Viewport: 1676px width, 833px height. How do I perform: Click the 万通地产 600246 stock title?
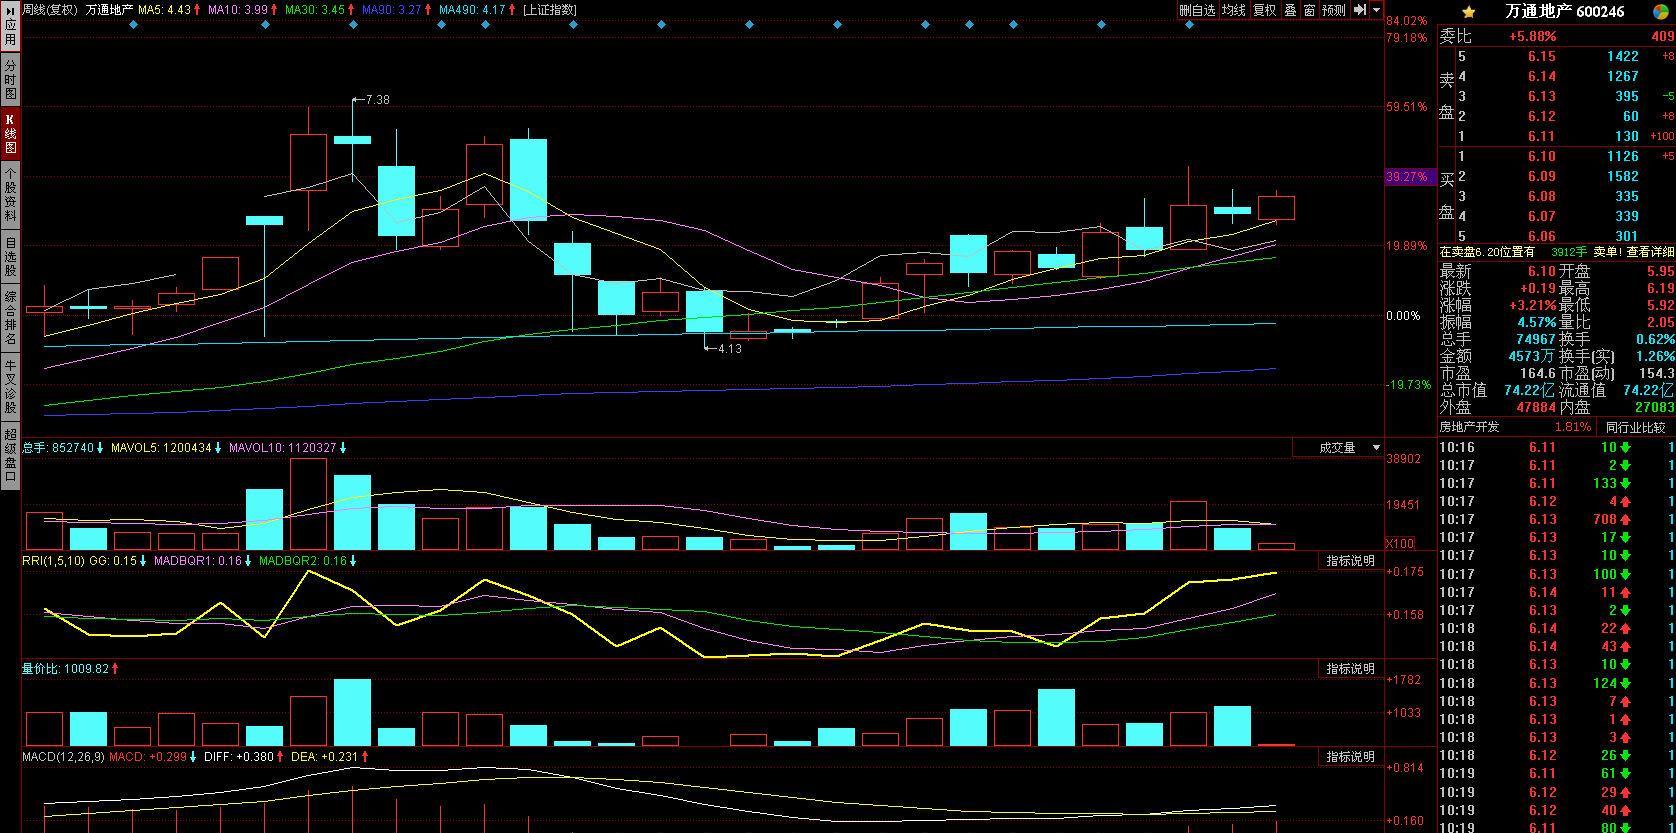(x=1565, y=12)
